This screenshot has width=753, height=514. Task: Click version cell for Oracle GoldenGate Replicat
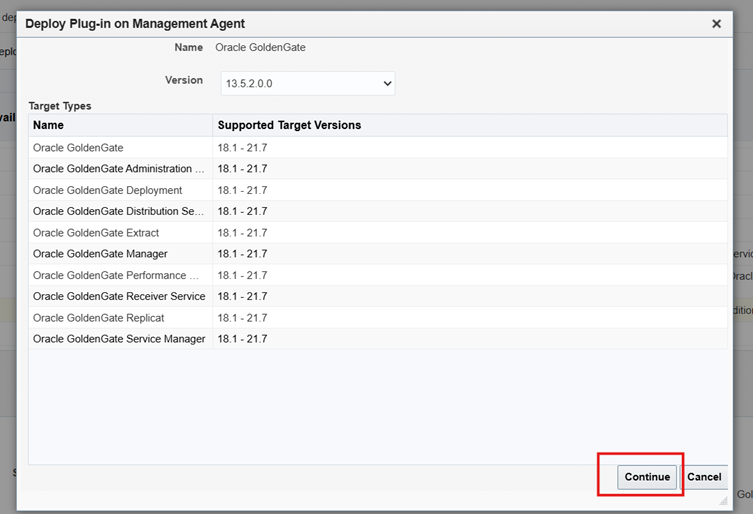point(242,317)
